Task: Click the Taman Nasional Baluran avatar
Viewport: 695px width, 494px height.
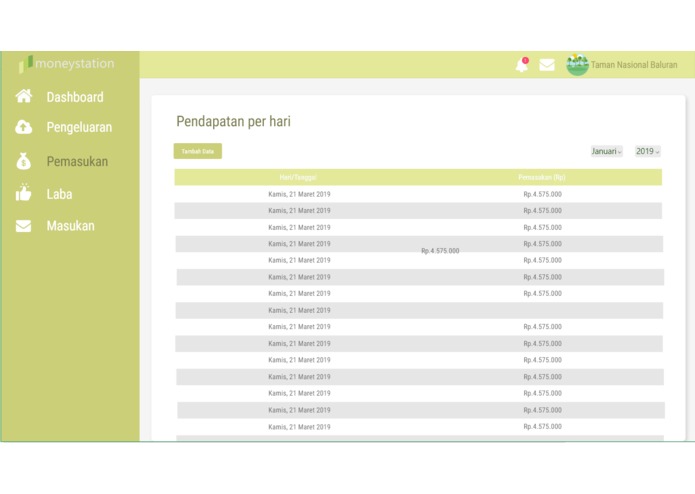Action: pyautogui.click(x=577, y=65)
